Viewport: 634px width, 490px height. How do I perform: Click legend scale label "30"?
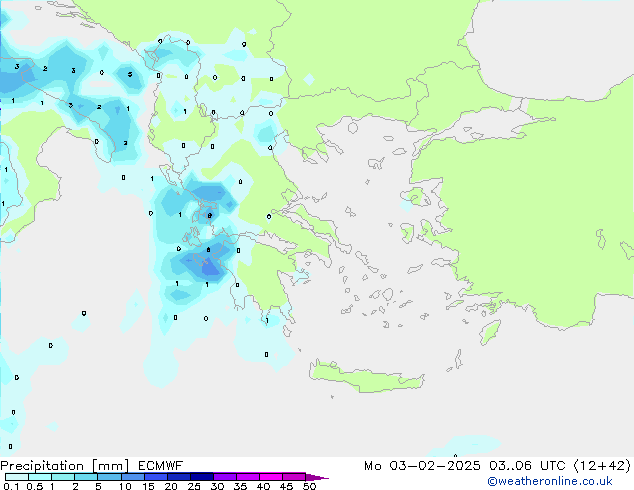point(217,486)
